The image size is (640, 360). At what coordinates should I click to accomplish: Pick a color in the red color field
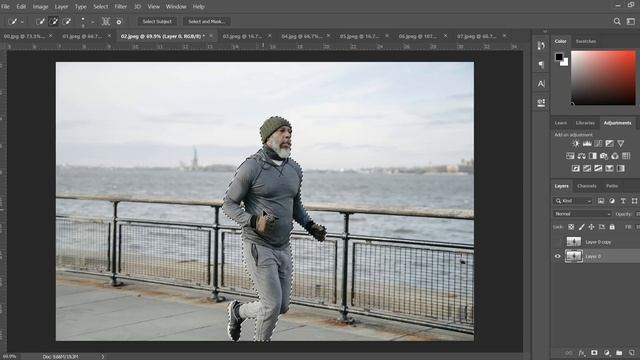tap(603, 78)
